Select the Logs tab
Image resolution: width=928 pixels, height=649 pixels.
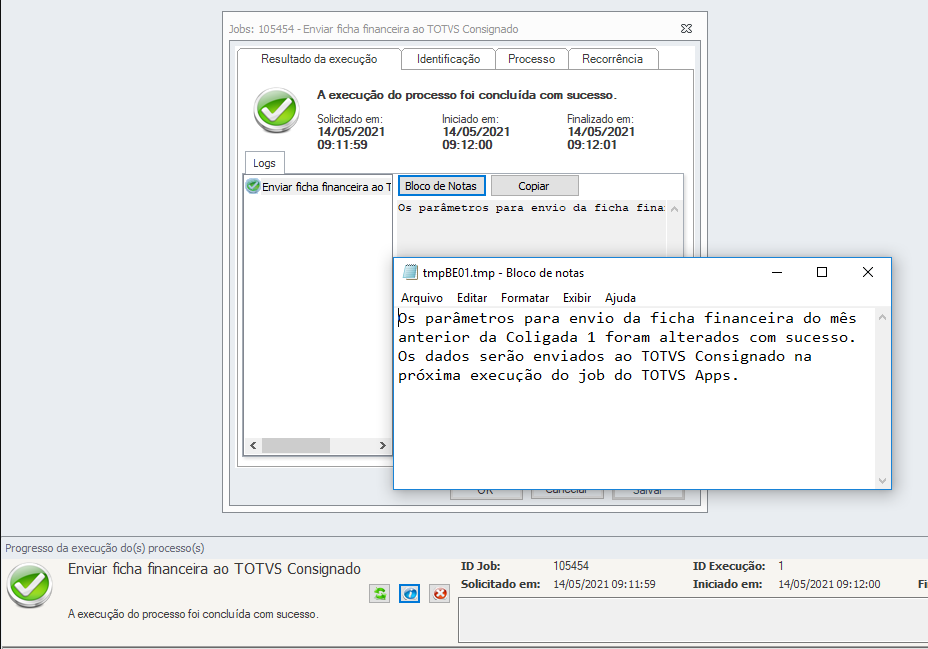tap(264, 163)
